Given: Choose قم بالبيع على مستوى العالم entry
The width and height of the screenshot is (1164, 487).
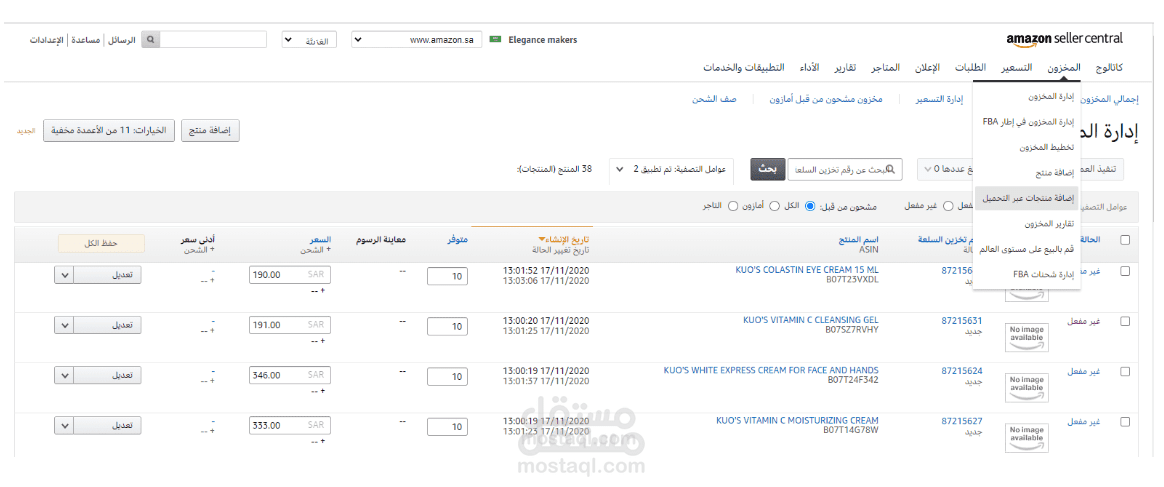Looking at the screenshot, I should [1027, 249].
